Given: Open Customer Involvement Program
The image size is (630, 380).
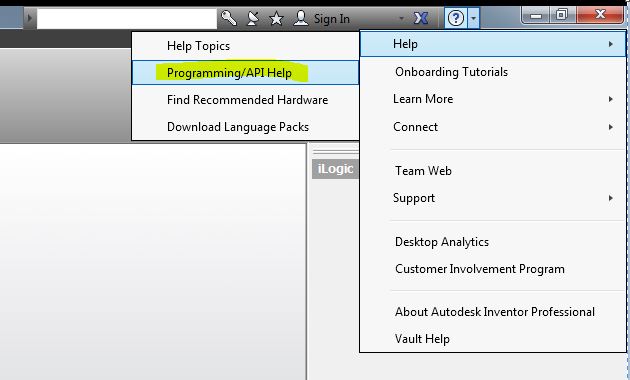Looking at the screenshot, I should [x=493, y=269].
